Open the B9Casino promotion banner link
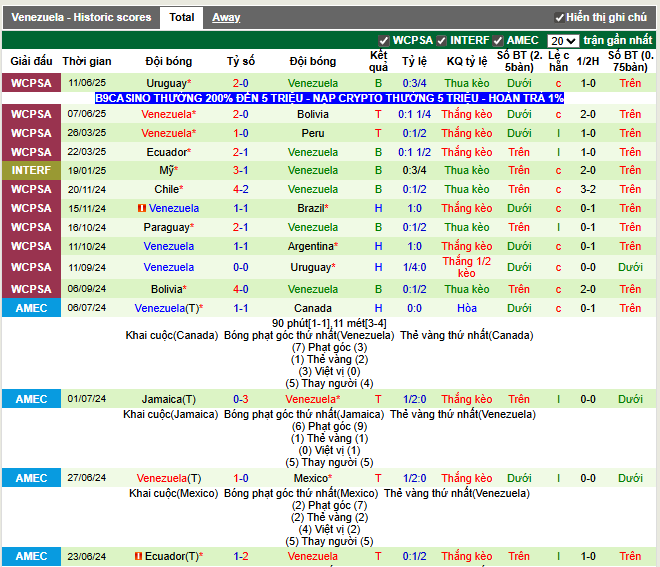 pyautogui.click(x=329, y=98)
